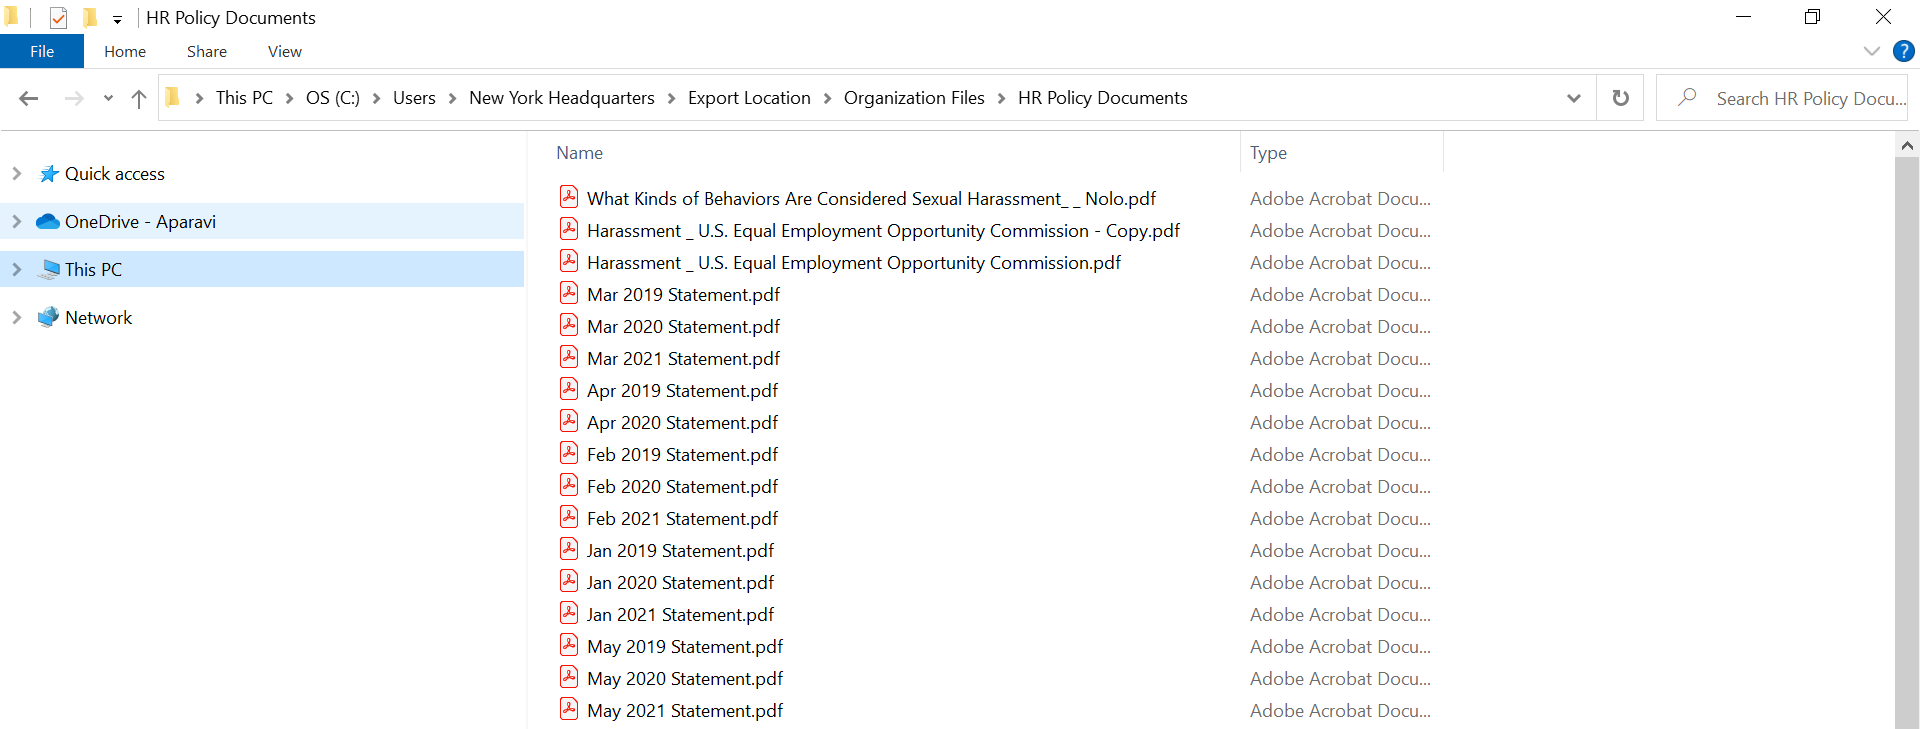Open the File menu

tap(42, 52)
